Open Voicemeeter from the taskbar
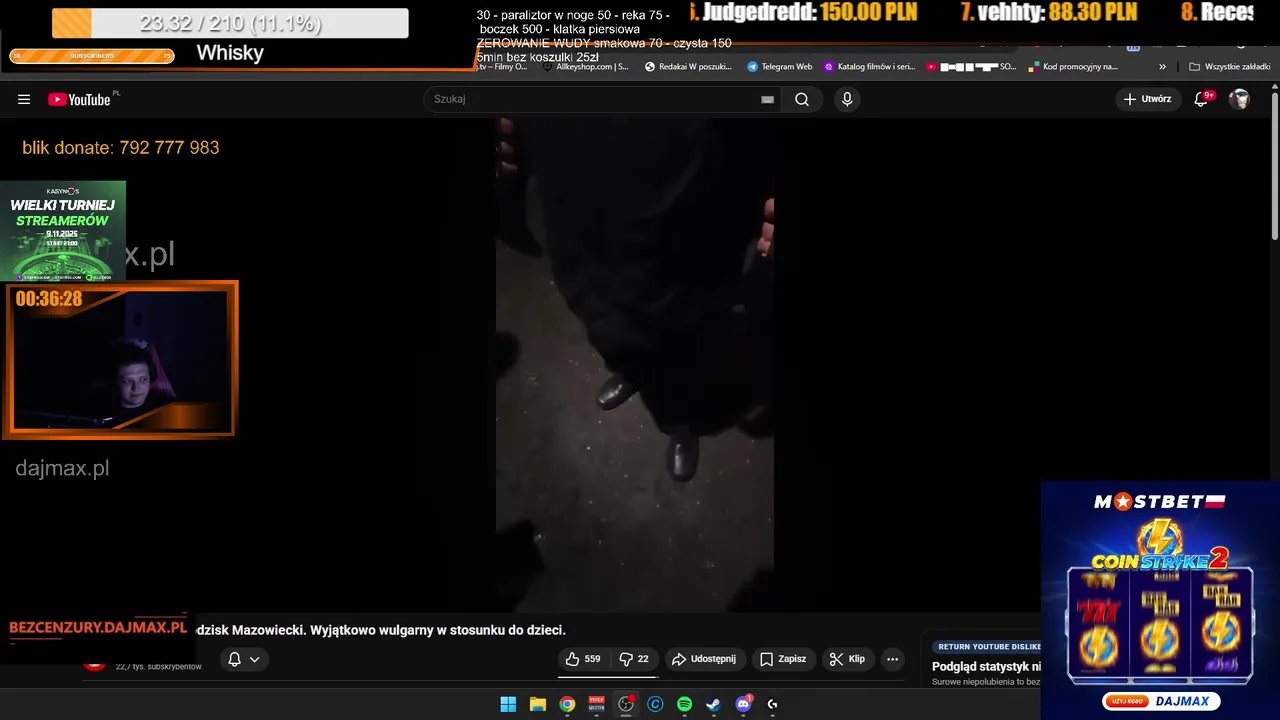 coord(597,704)
